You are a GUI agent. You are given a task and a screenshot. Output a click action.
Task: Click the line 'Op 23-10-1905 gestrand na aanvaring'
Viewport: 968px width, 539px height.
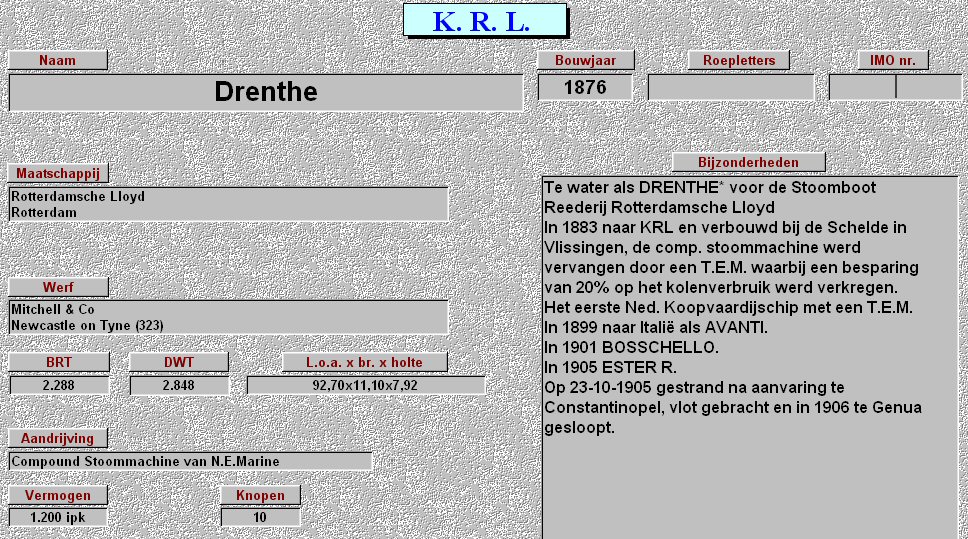pyautogui.click(x=694, y=388)
